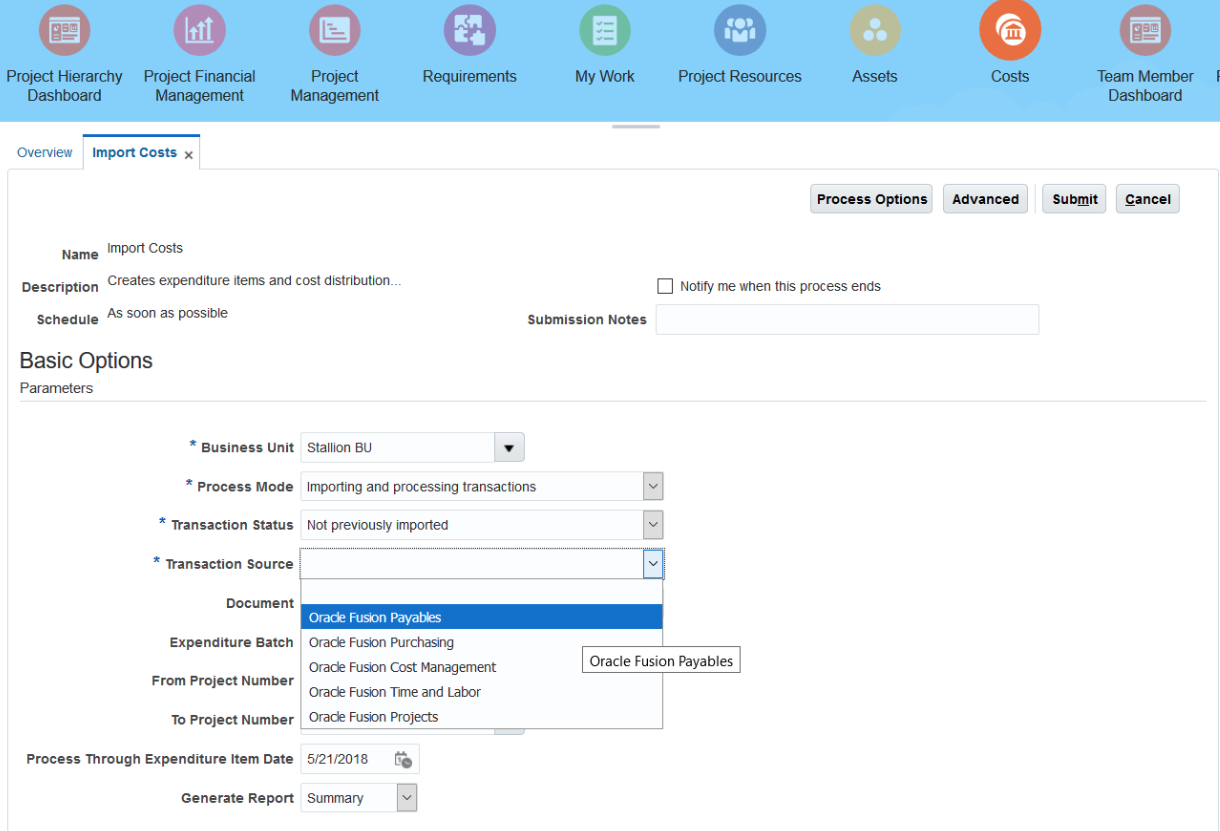Click the Document label

click(260, 603)
